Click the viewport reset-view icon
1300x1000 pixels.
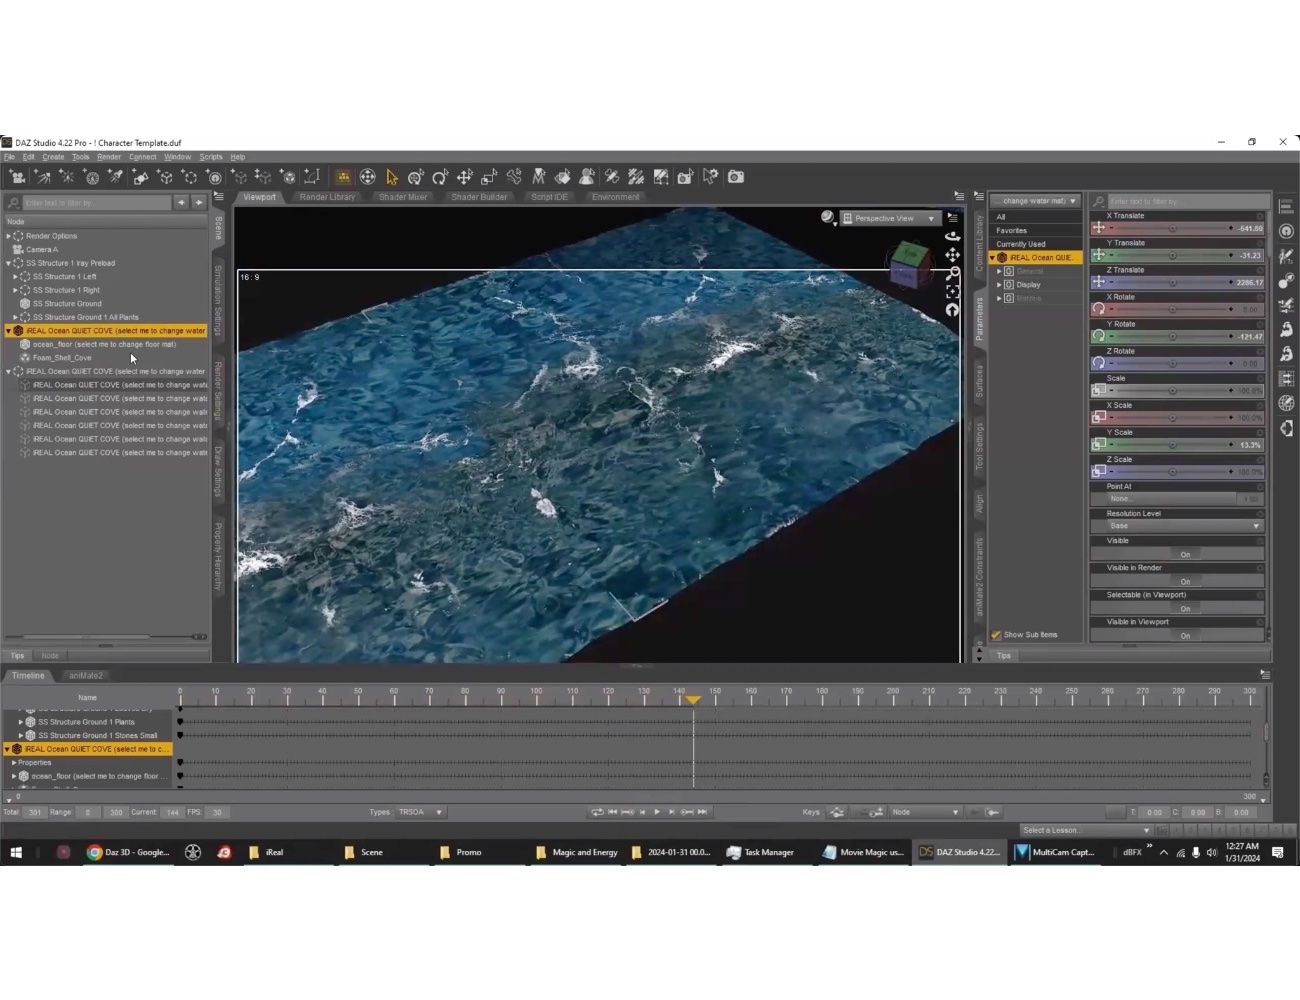coord(952,310)
